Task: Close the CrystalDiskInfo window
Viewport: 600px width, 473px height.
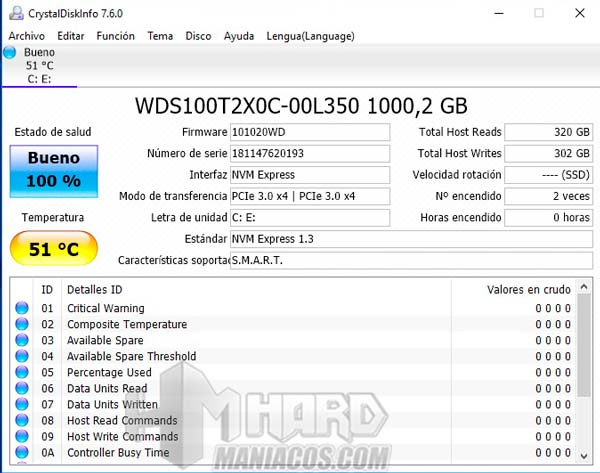Action: coord(580,13)
